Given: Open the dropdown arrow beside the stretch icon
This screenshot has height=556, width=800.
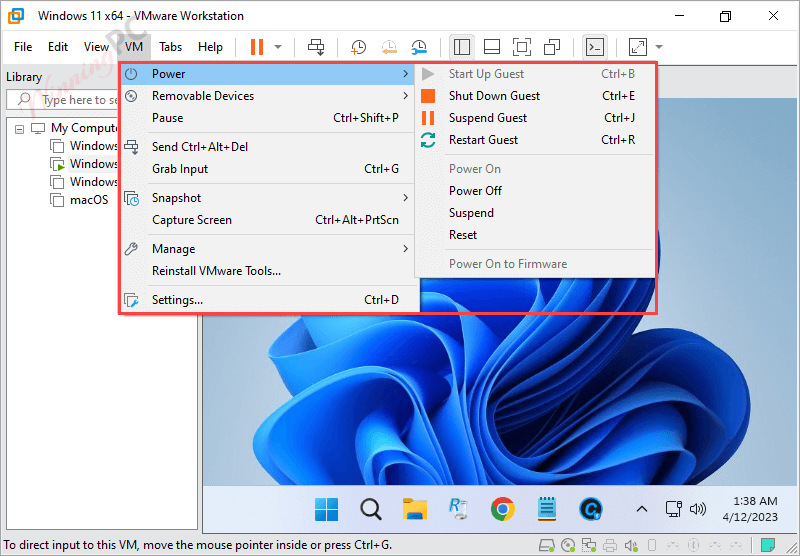Looking at the screenshot, I should click(x=659, y=47).
